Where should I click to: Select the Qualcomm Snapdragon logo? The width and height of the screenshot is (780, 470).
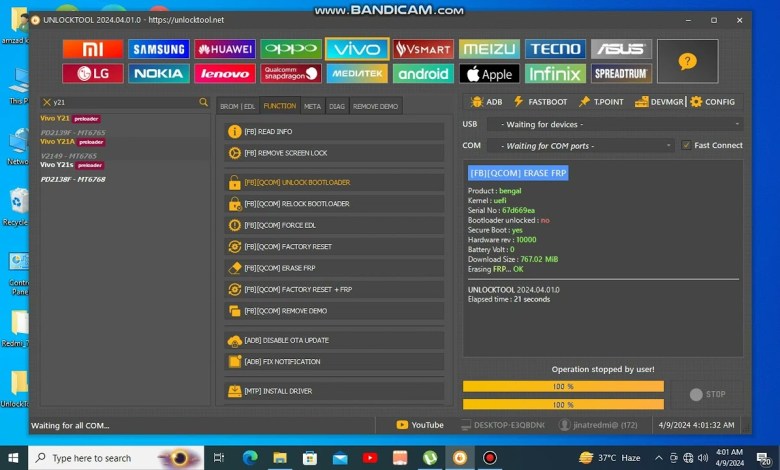(291, 74)
